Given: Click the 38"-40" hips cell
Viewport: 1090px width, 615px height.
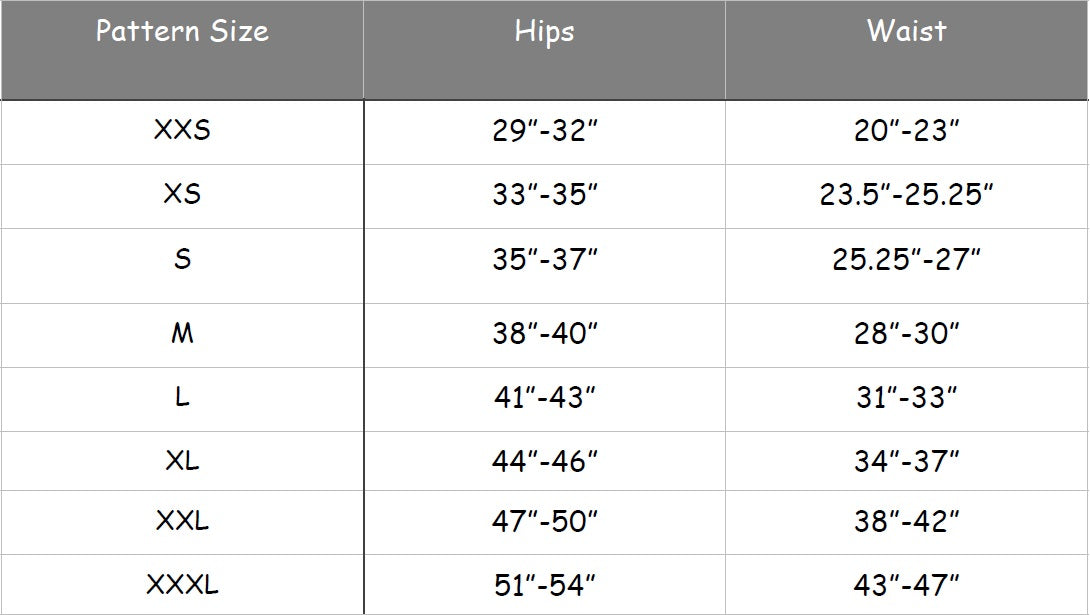Looking at the screenshot, I should [544, 334].
